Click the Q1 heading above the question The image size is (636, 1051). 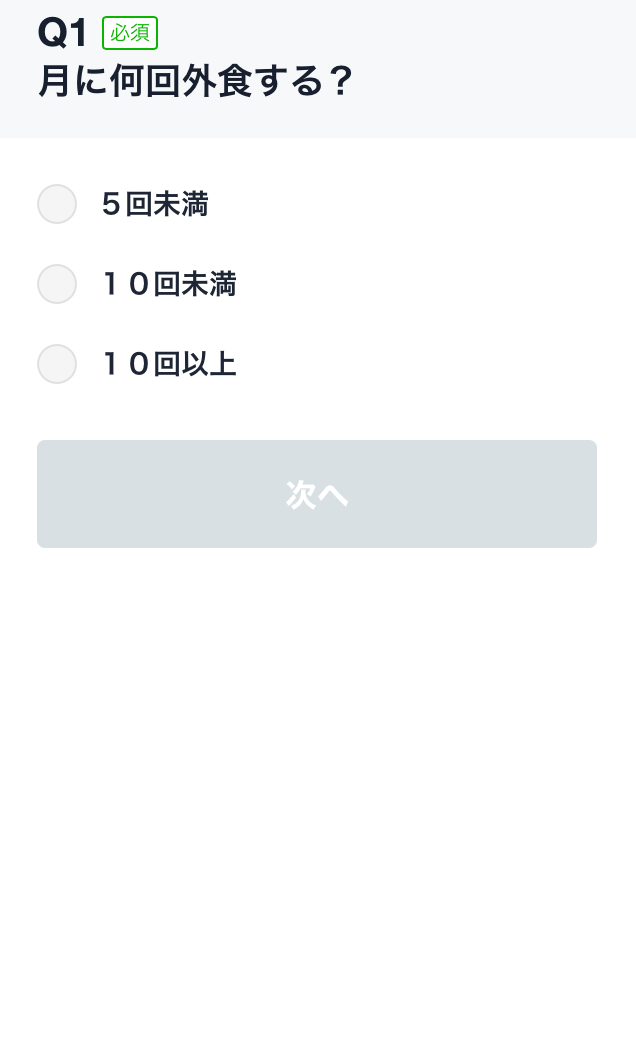click(x=63, y=34)
